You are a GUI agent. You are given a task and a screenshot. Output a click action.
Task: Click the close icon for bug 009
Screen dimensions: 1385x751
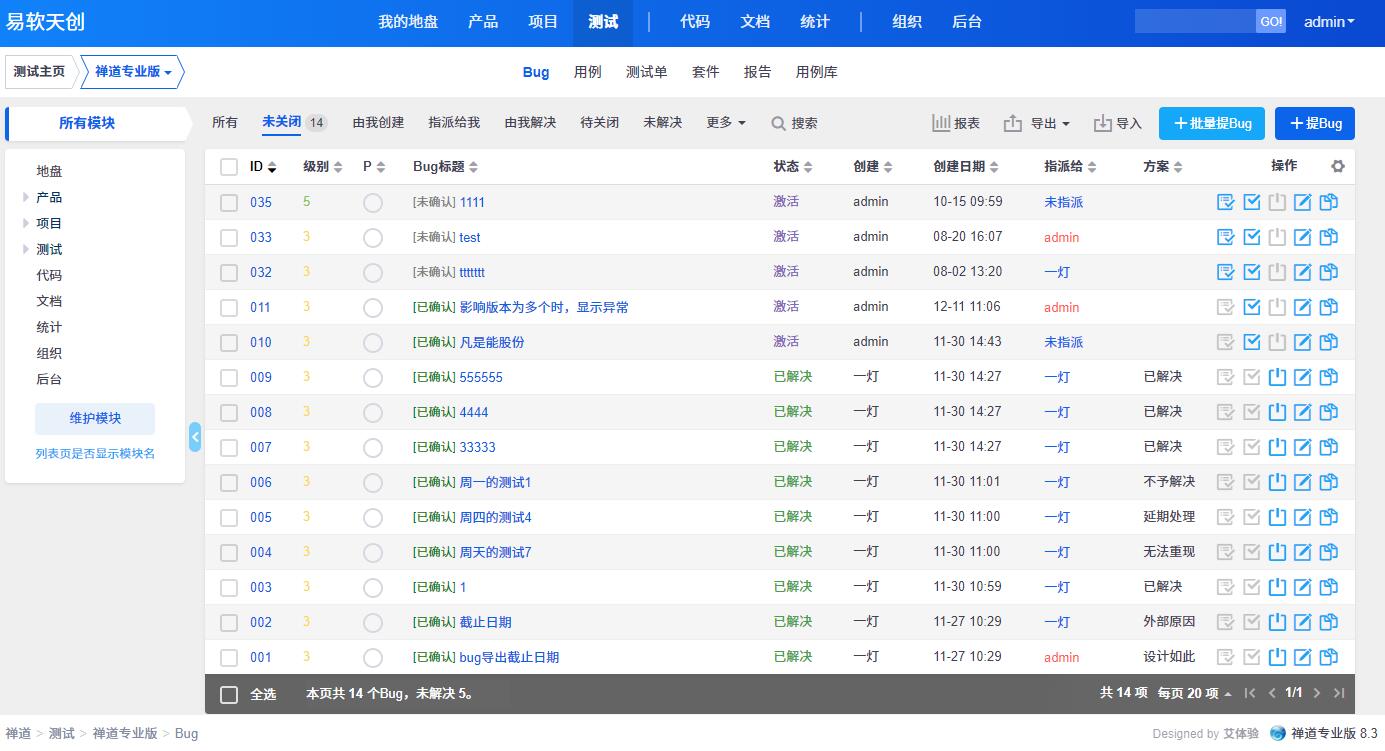(x=1277, y=377)
